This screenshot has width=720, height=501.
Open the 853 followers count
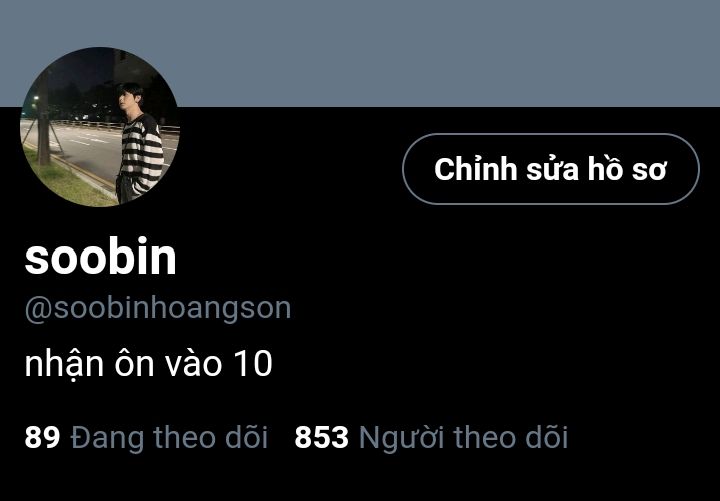pos(321,437)
